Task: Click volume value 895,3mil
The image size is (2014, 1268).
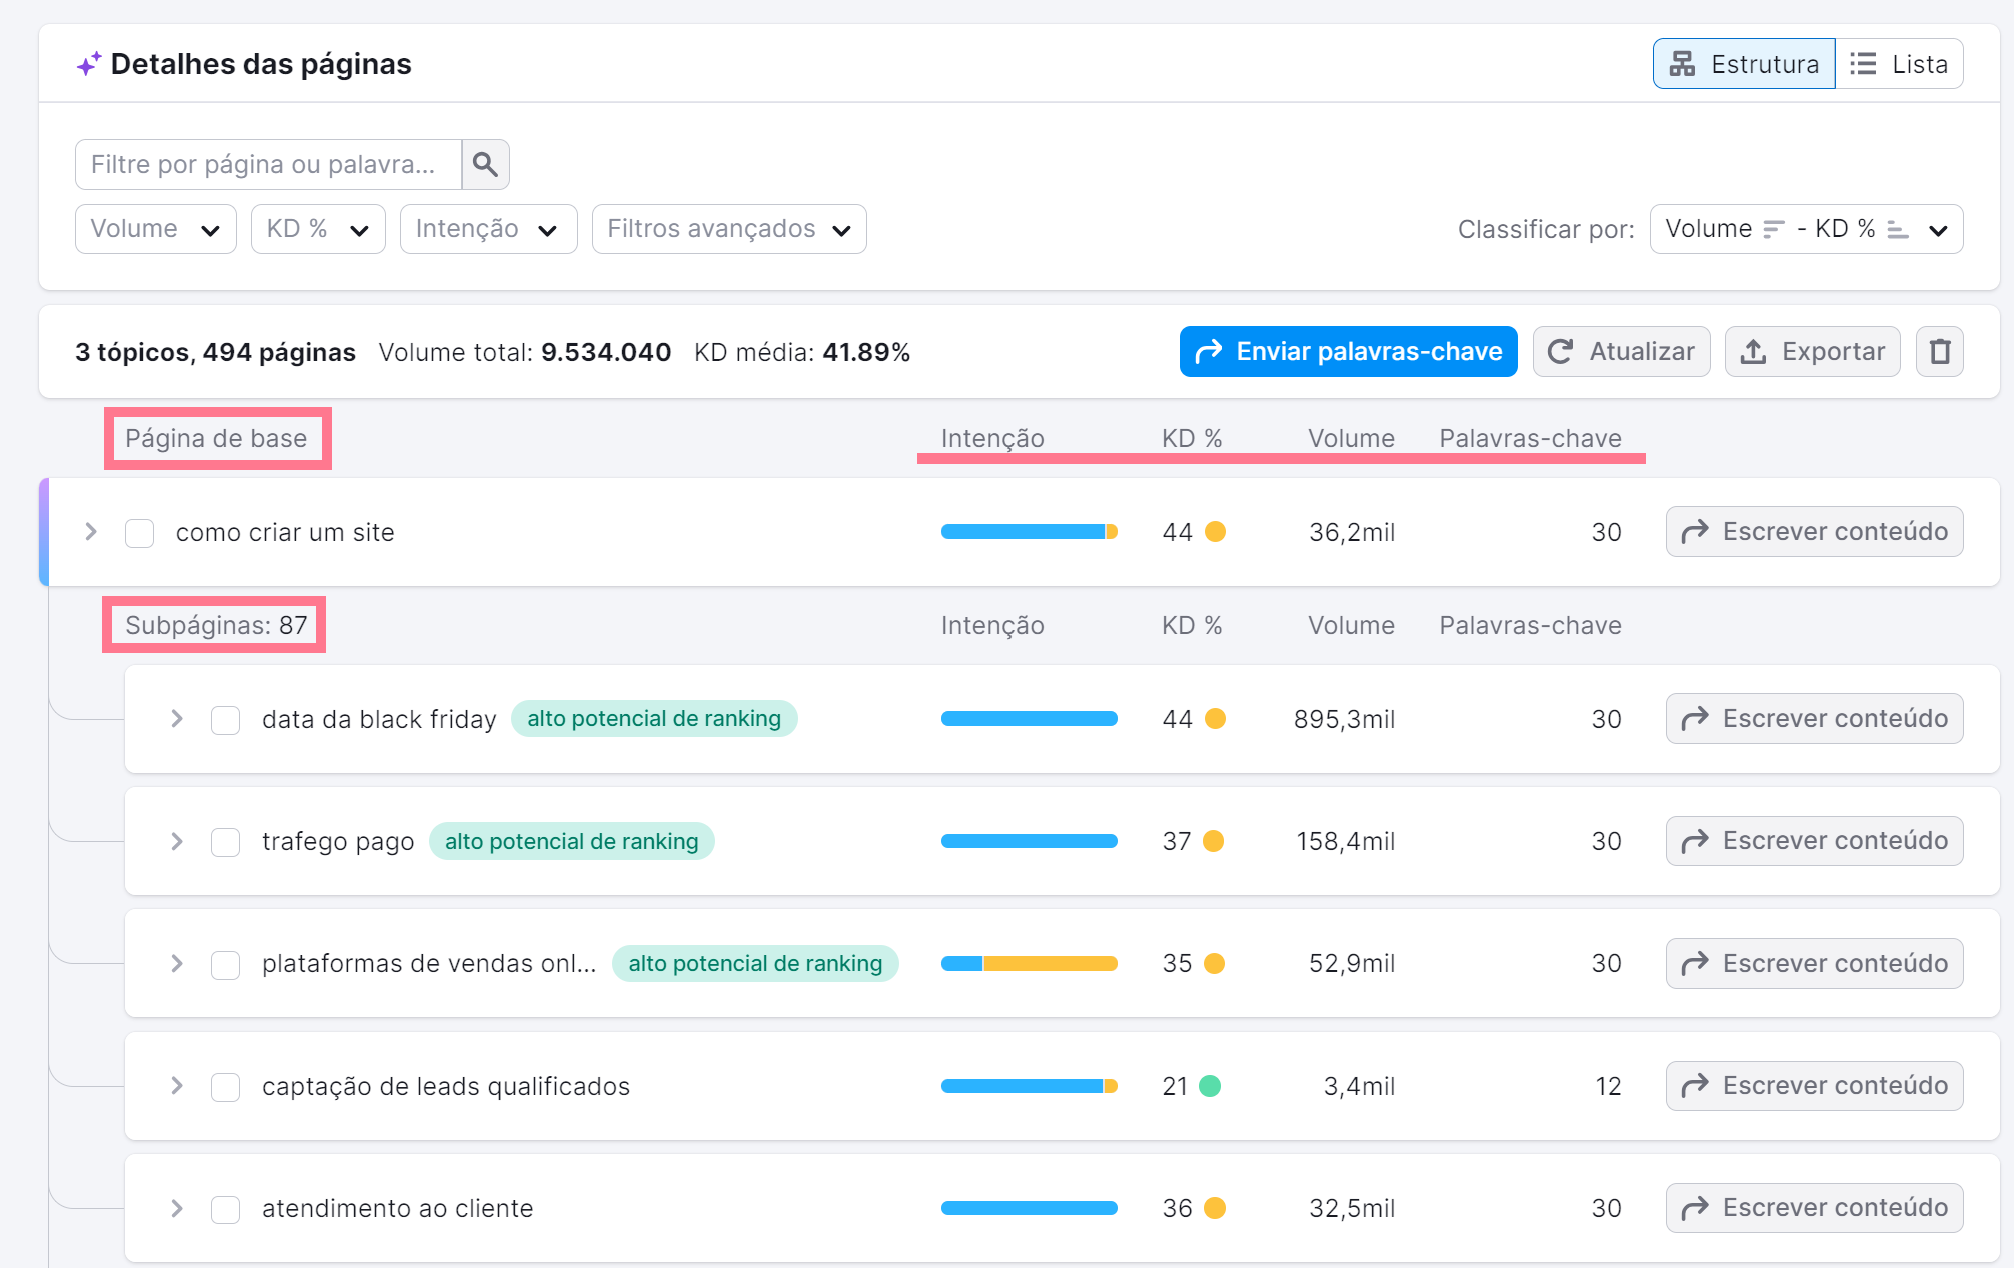Action: pos(1344,719)
